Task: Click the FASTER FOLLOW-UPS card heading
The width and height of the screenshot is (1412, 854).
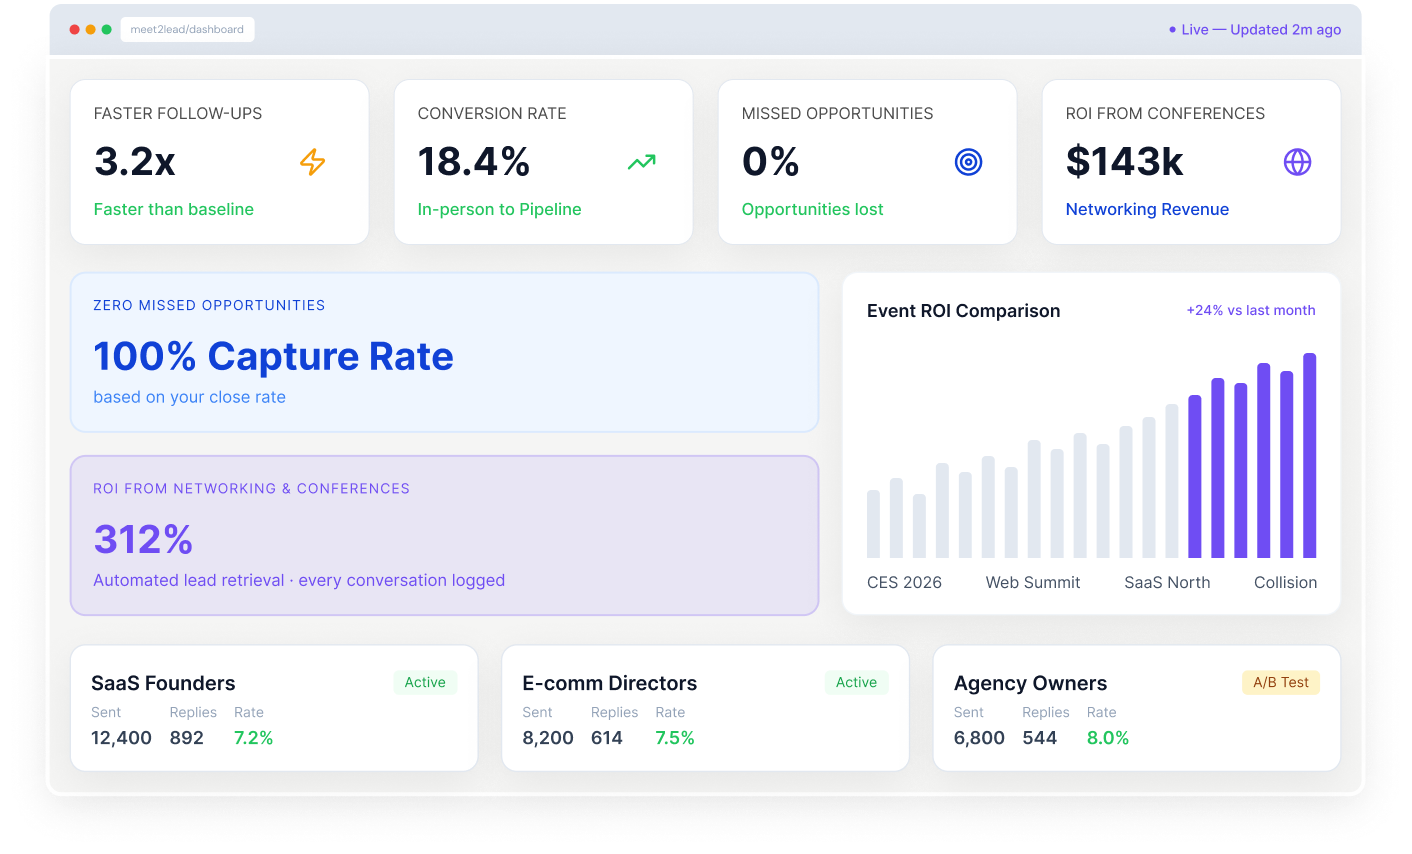Action: click(x=178, y=114)
